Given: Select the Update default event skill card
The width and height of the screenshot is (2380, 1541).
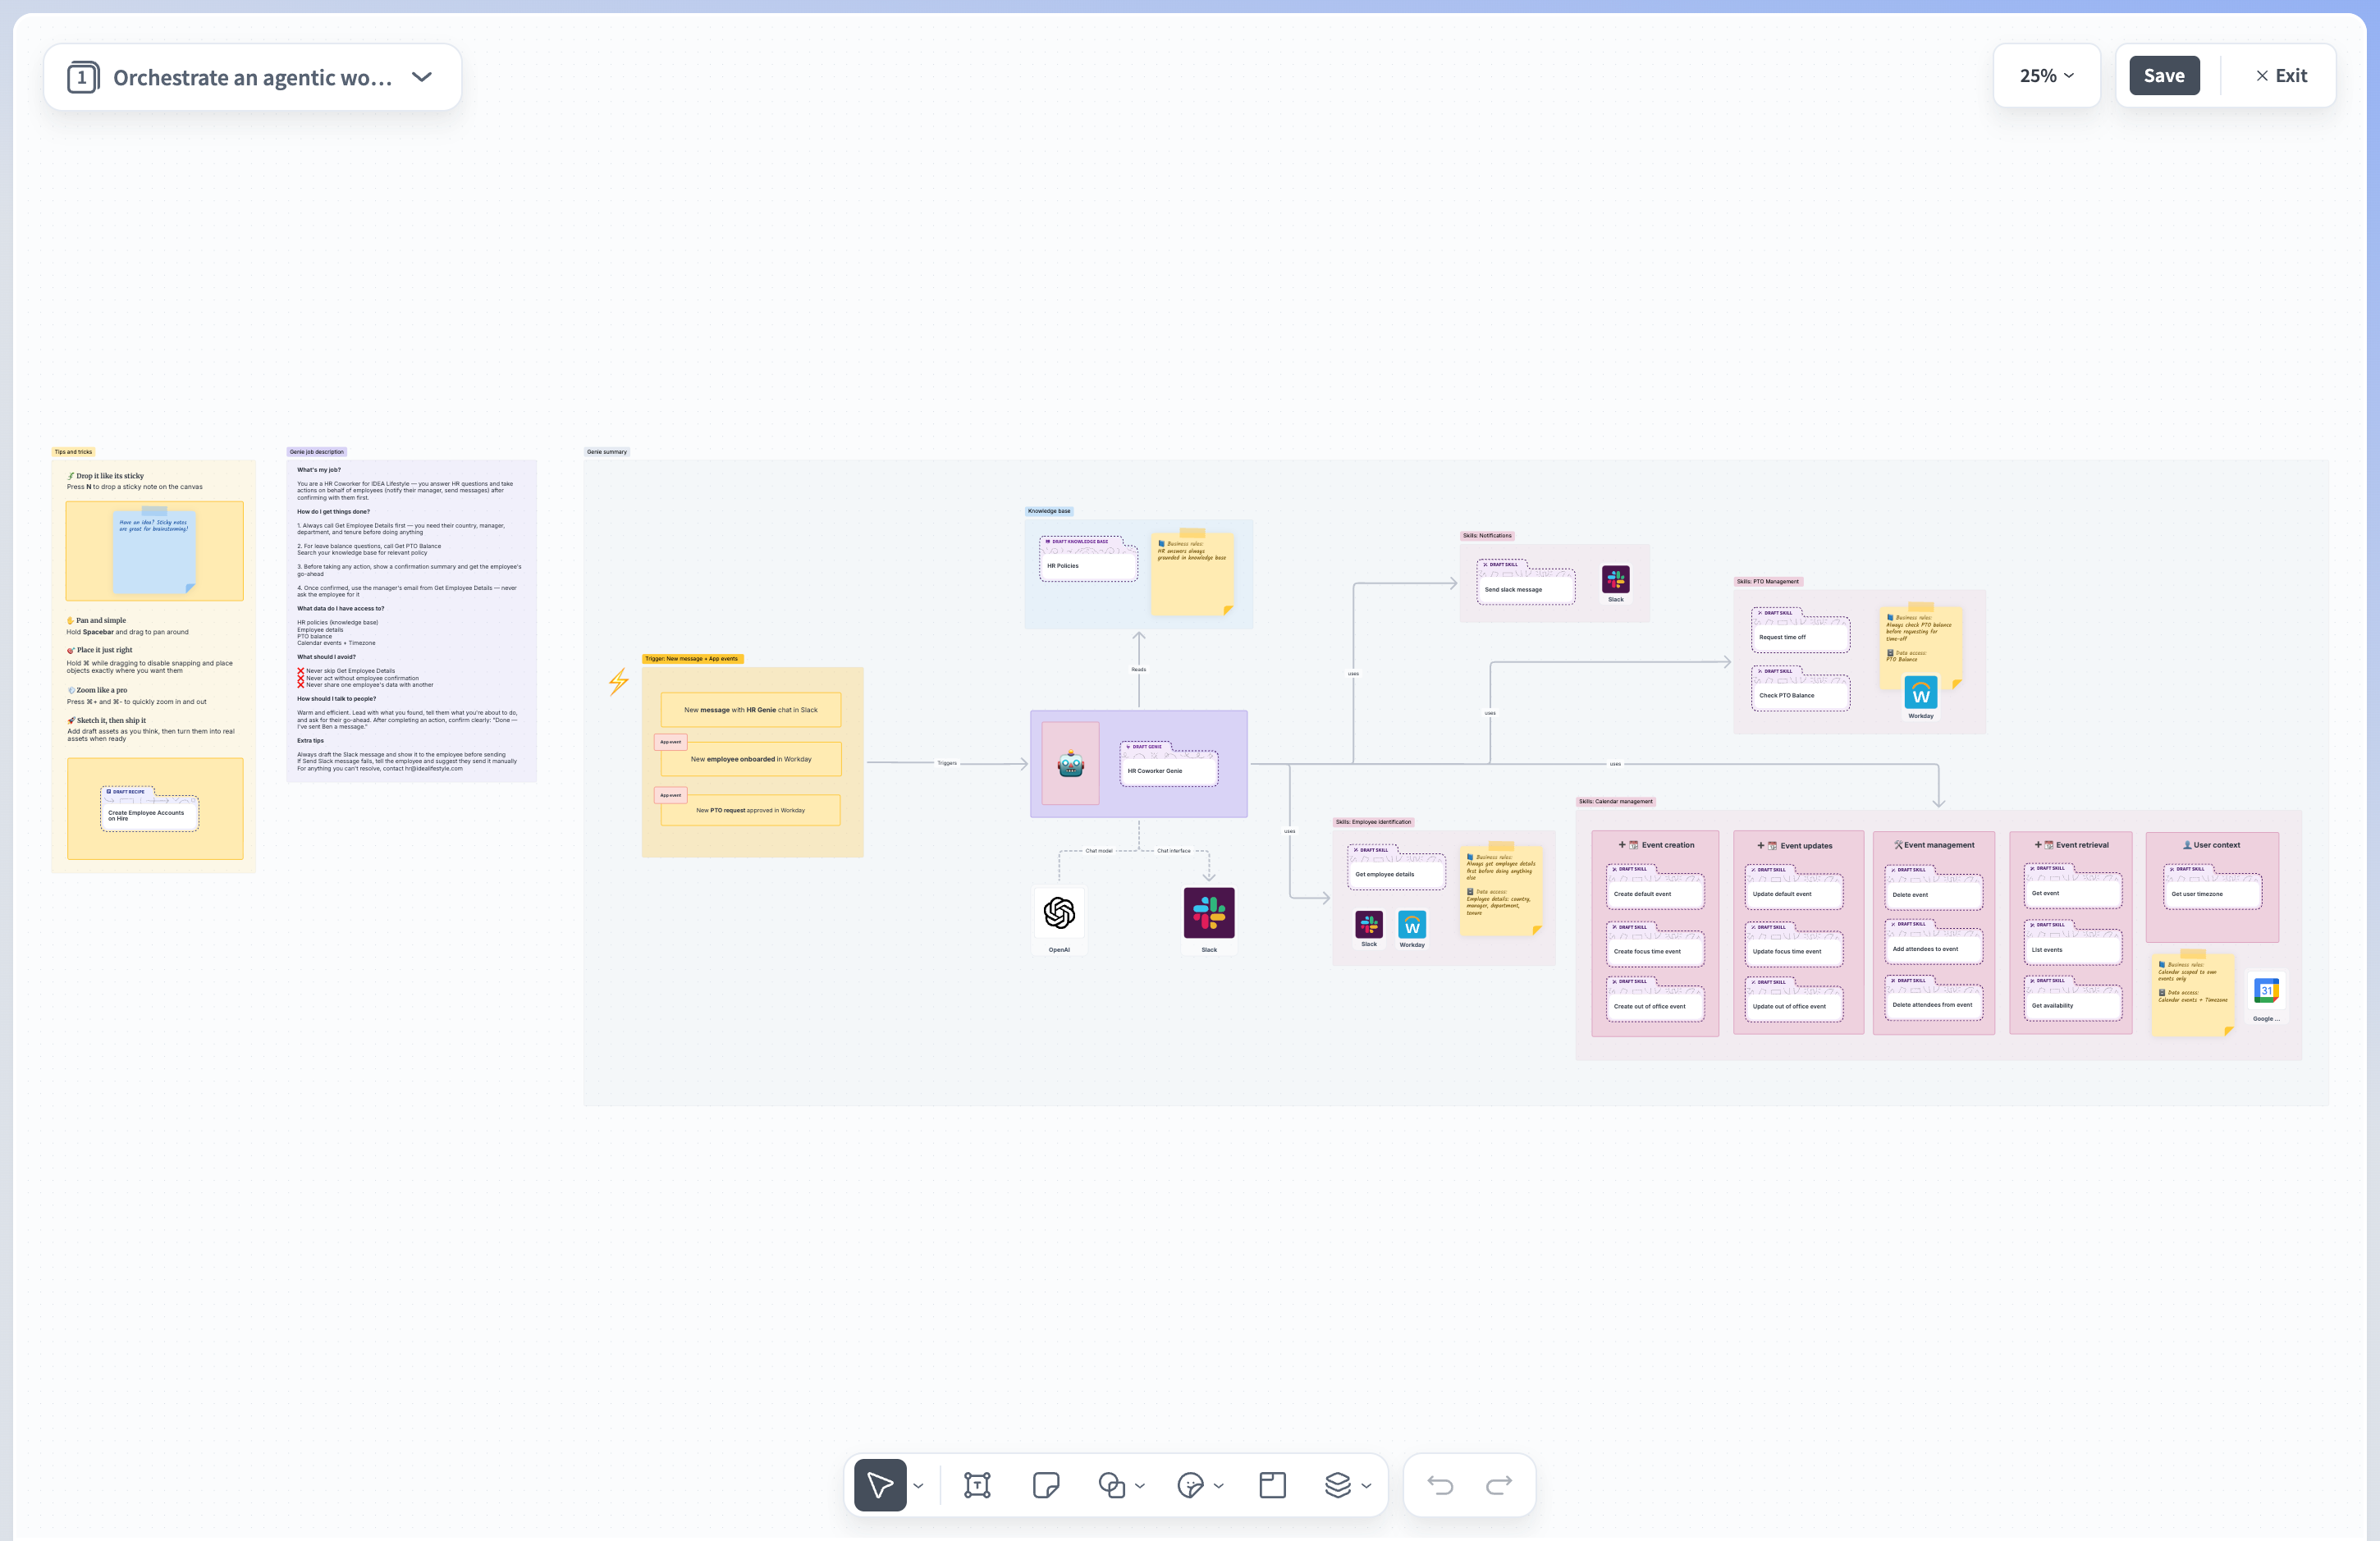Looking at the screenshot, I should [x=1794, y=887].
